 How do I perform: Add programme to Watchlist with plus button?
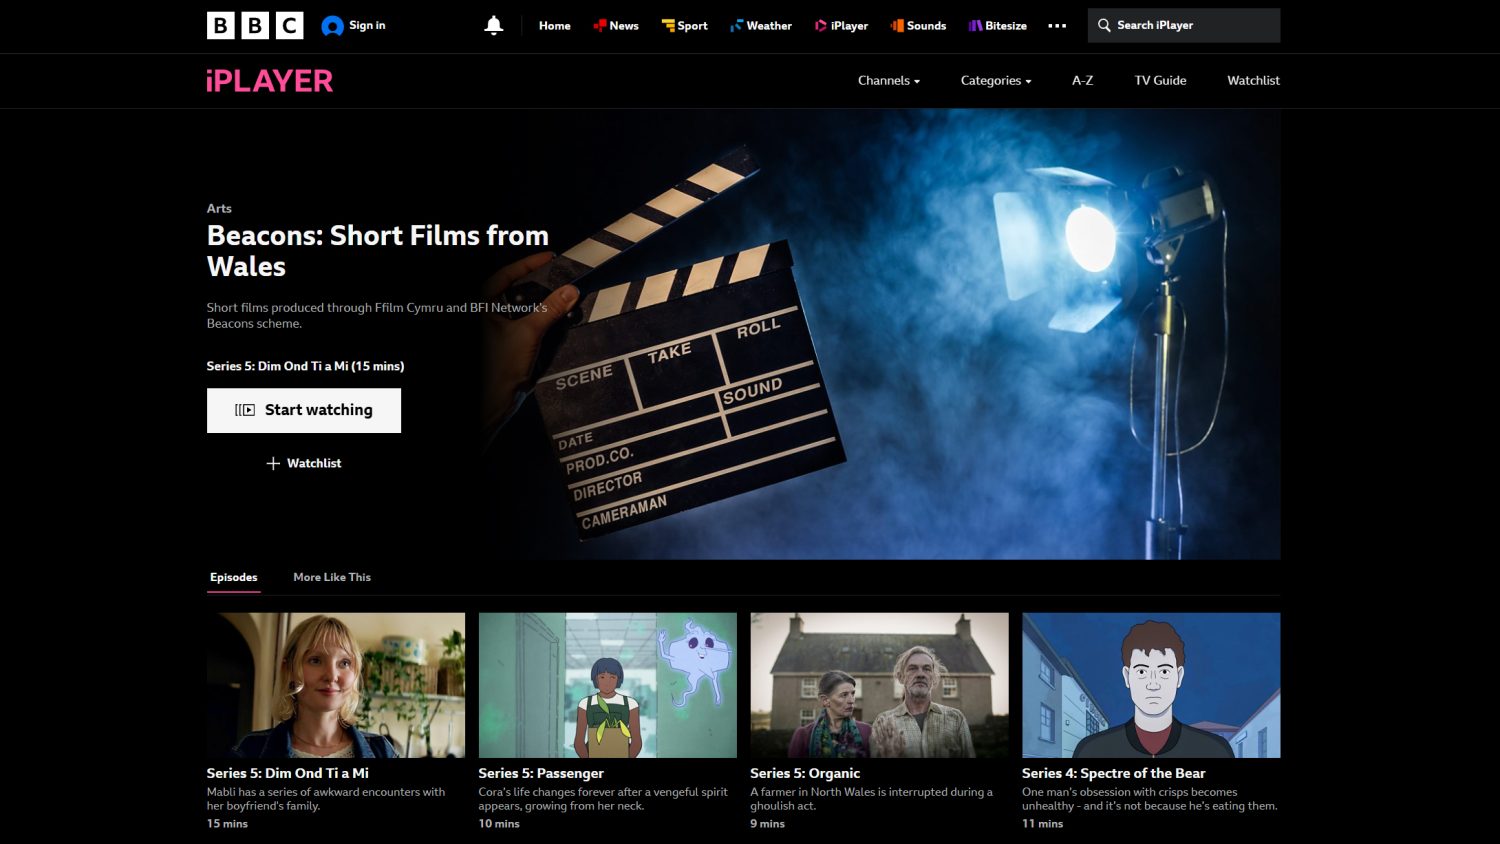point(304,463)
